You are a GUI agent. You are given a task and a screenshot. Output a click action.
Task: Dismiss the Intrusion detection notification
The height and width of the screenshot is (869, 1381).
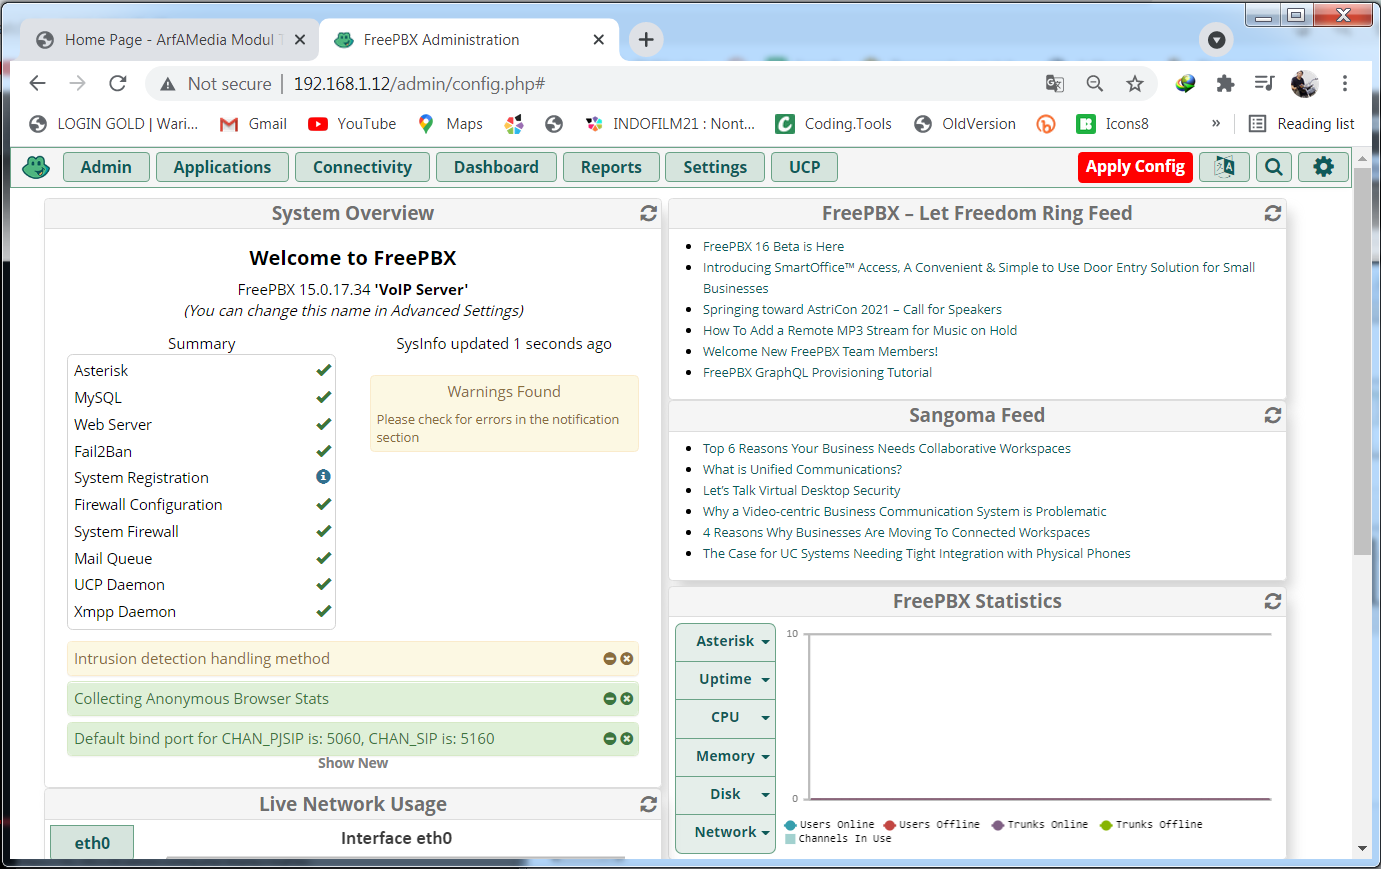click(x=627, y=659)
